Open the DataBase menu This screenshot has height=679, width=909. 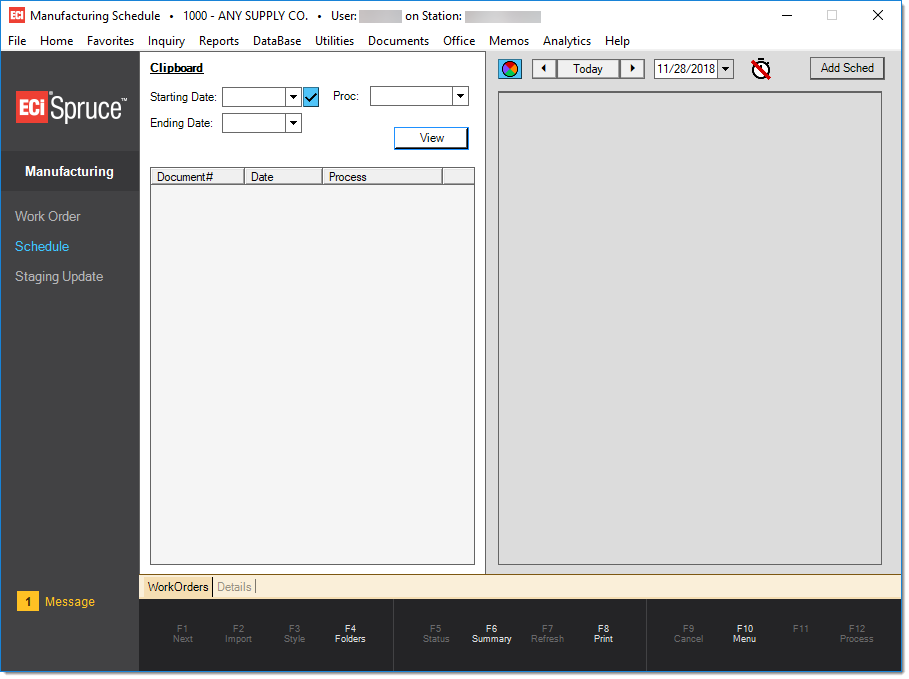coord(277,41)
